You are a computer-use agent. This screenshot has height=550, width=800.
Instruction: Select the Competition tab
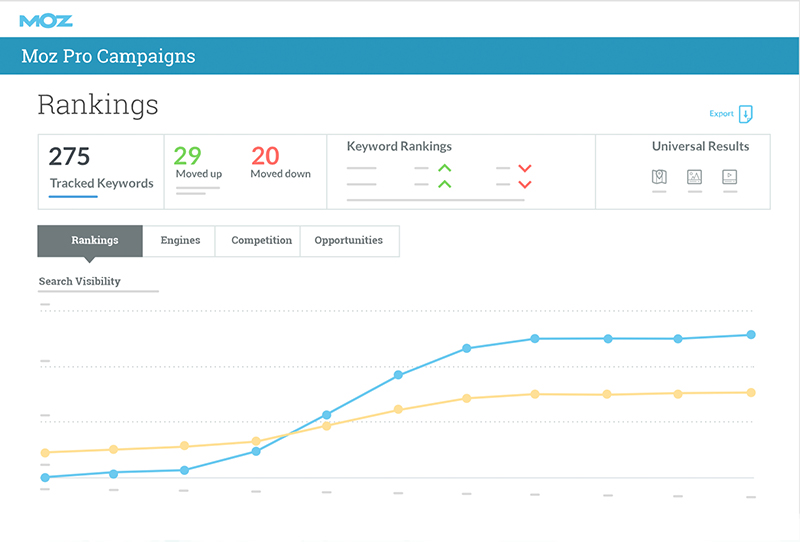261,241
